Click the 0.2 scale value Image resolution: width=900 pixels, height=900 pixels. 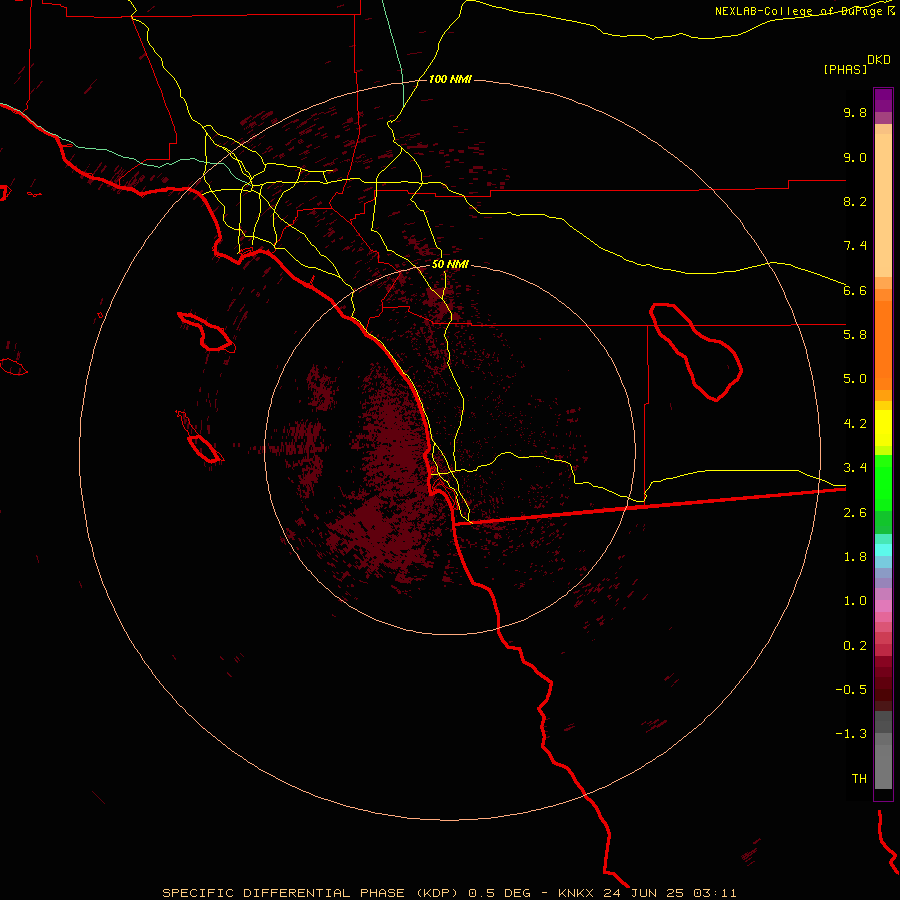(x=855, y=646)
